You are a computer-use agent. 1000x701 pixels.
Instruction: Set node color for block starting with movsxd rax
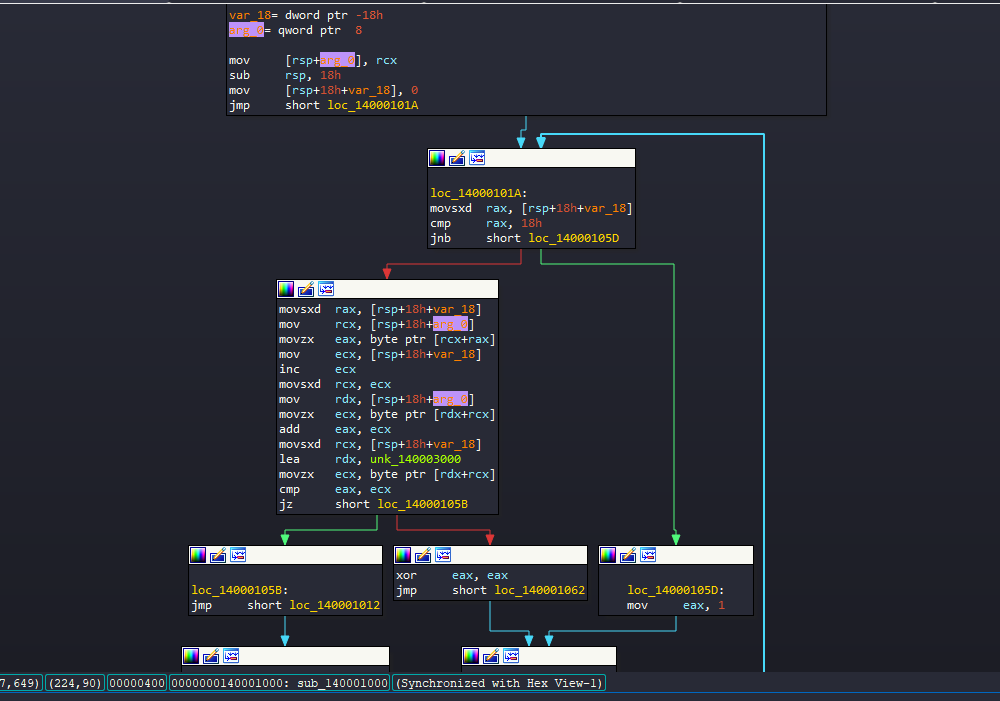click(x=286, y=289)
